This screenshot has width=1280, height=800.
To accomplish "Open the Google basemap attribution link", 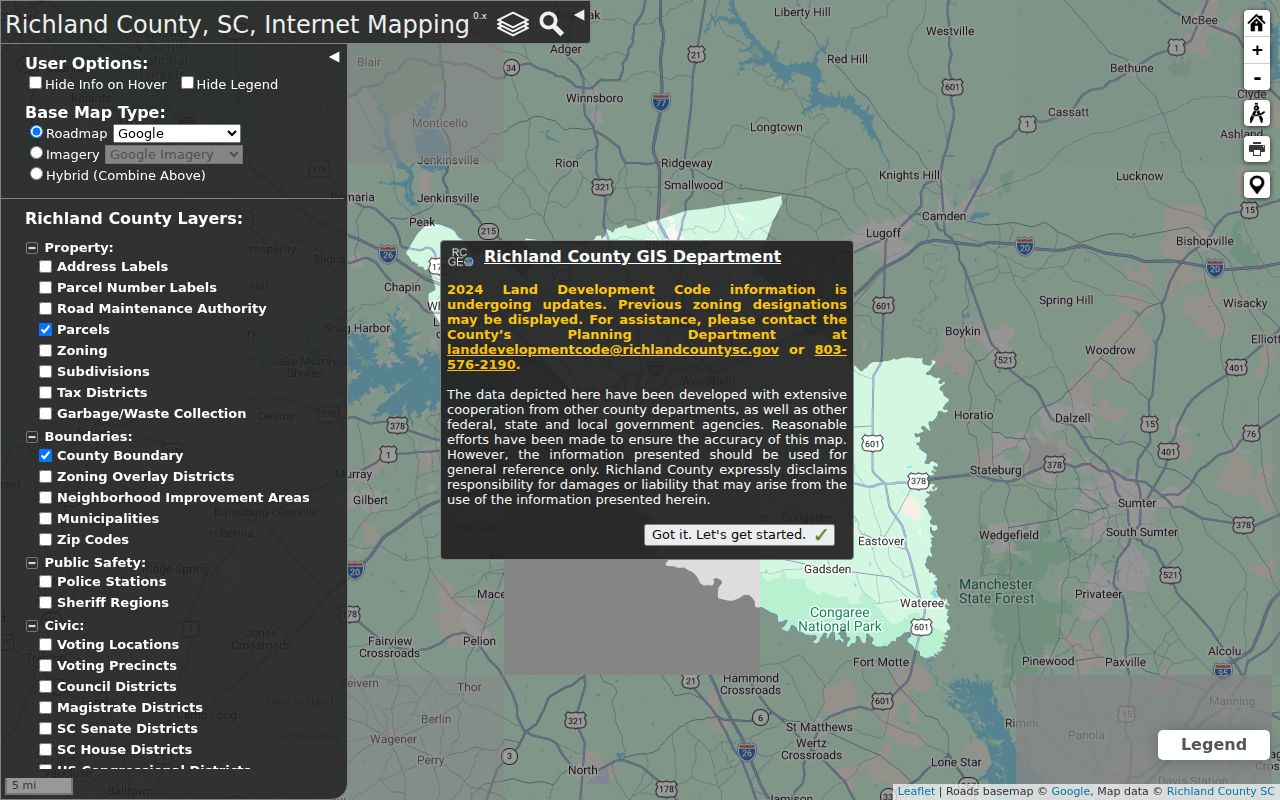I will [1070, 791].
